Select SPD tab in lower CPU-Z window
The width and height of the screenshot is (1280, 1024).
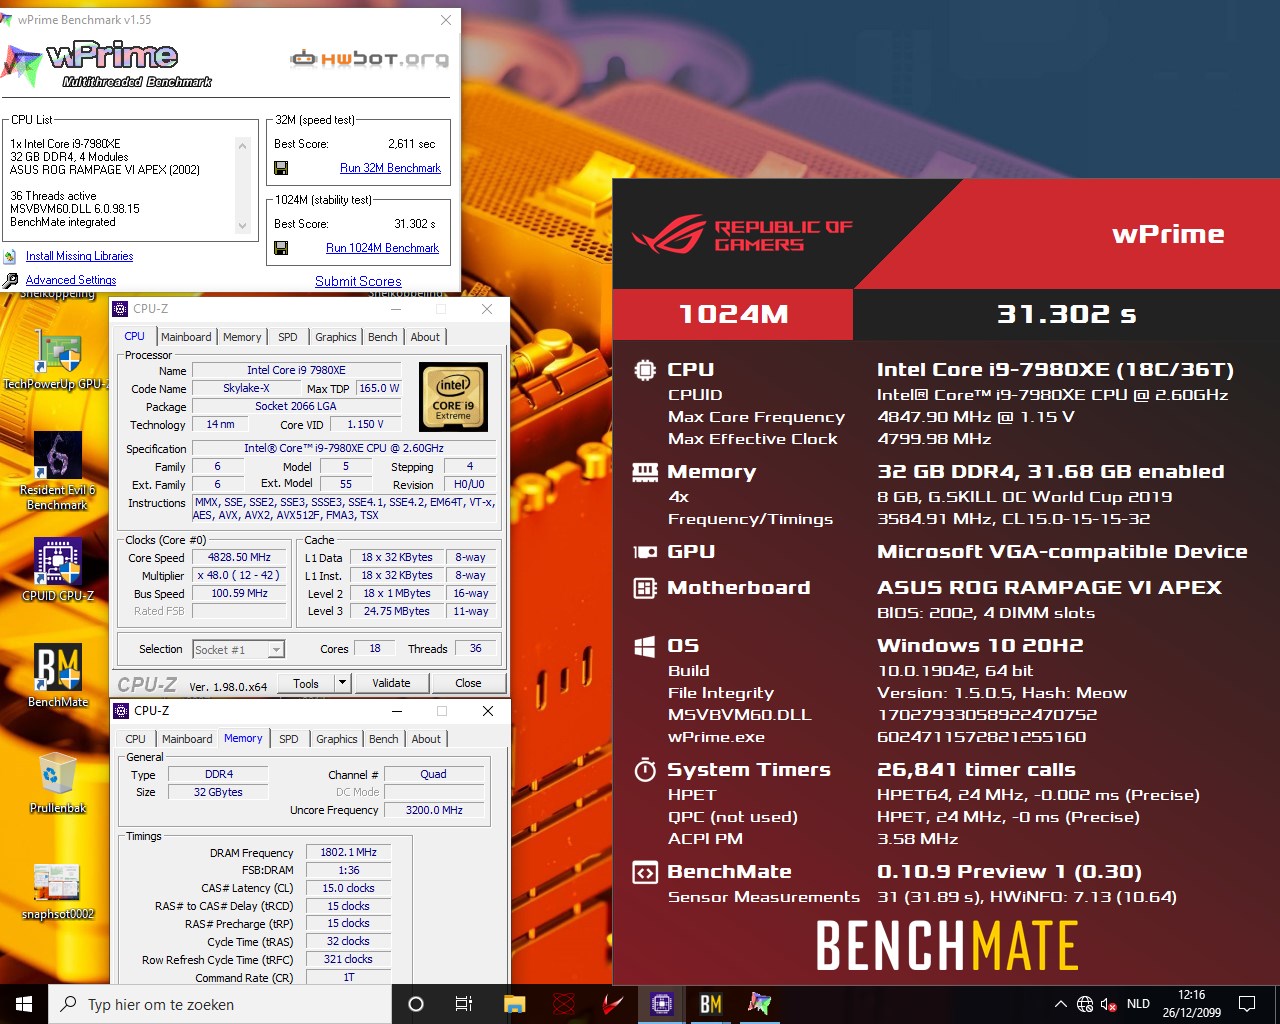[x=289, y=739]
